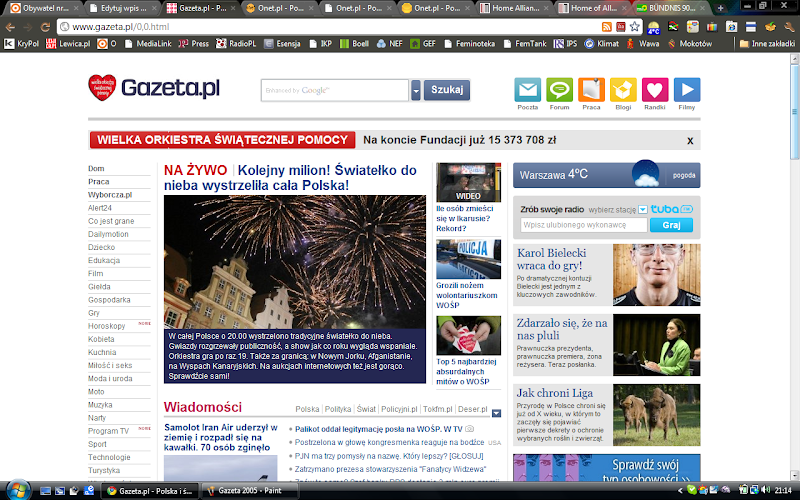Switch to the Edytuj wpis tab
800x500 pixels.
[x=122, y=8]
